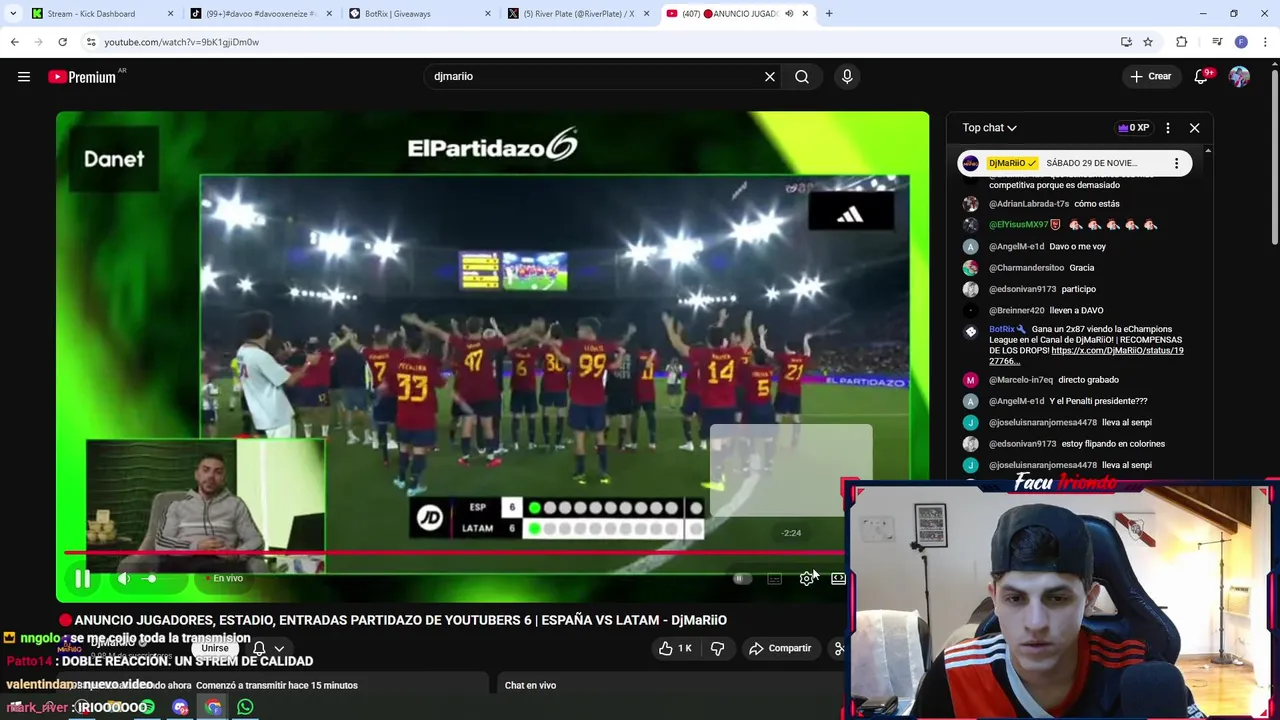This screenshot has width=1280, height=720.
Task: Open the video settings gear
Action: pos(806,578)
